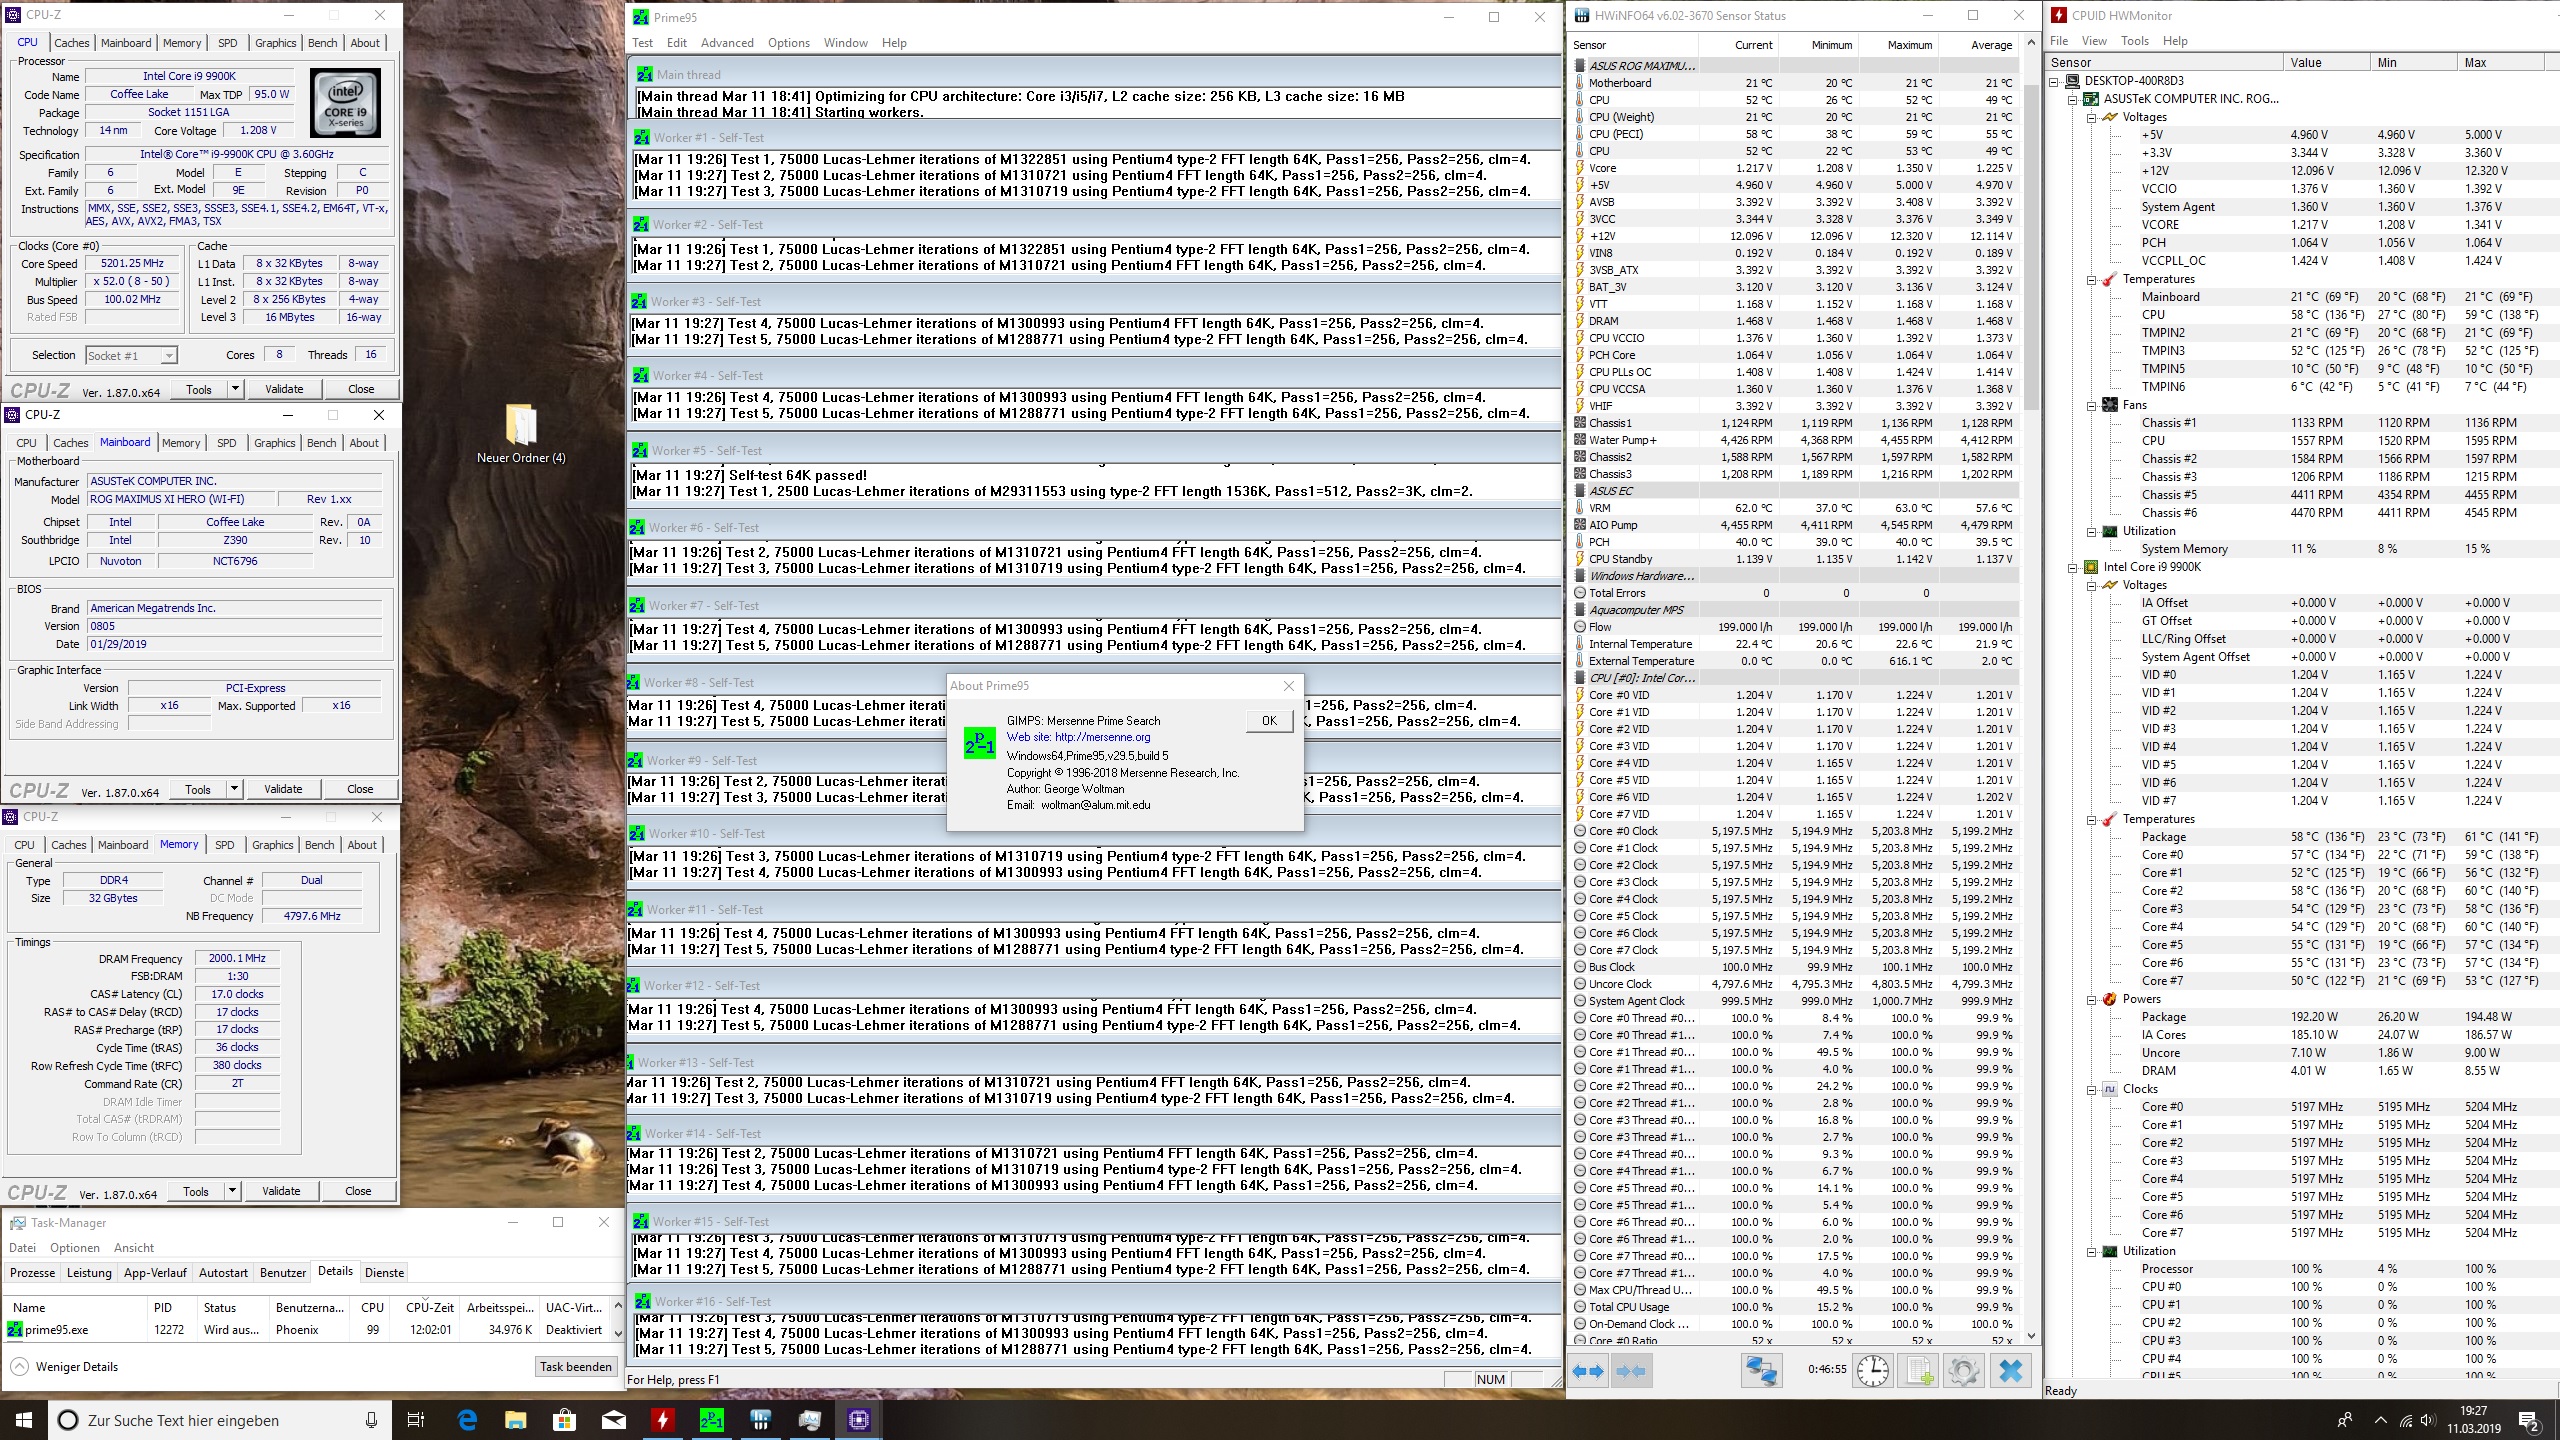Click Task-Manager details list scrollbar down arrow
This screenshot has width=2560, height=1440.
pos(617,1333)
